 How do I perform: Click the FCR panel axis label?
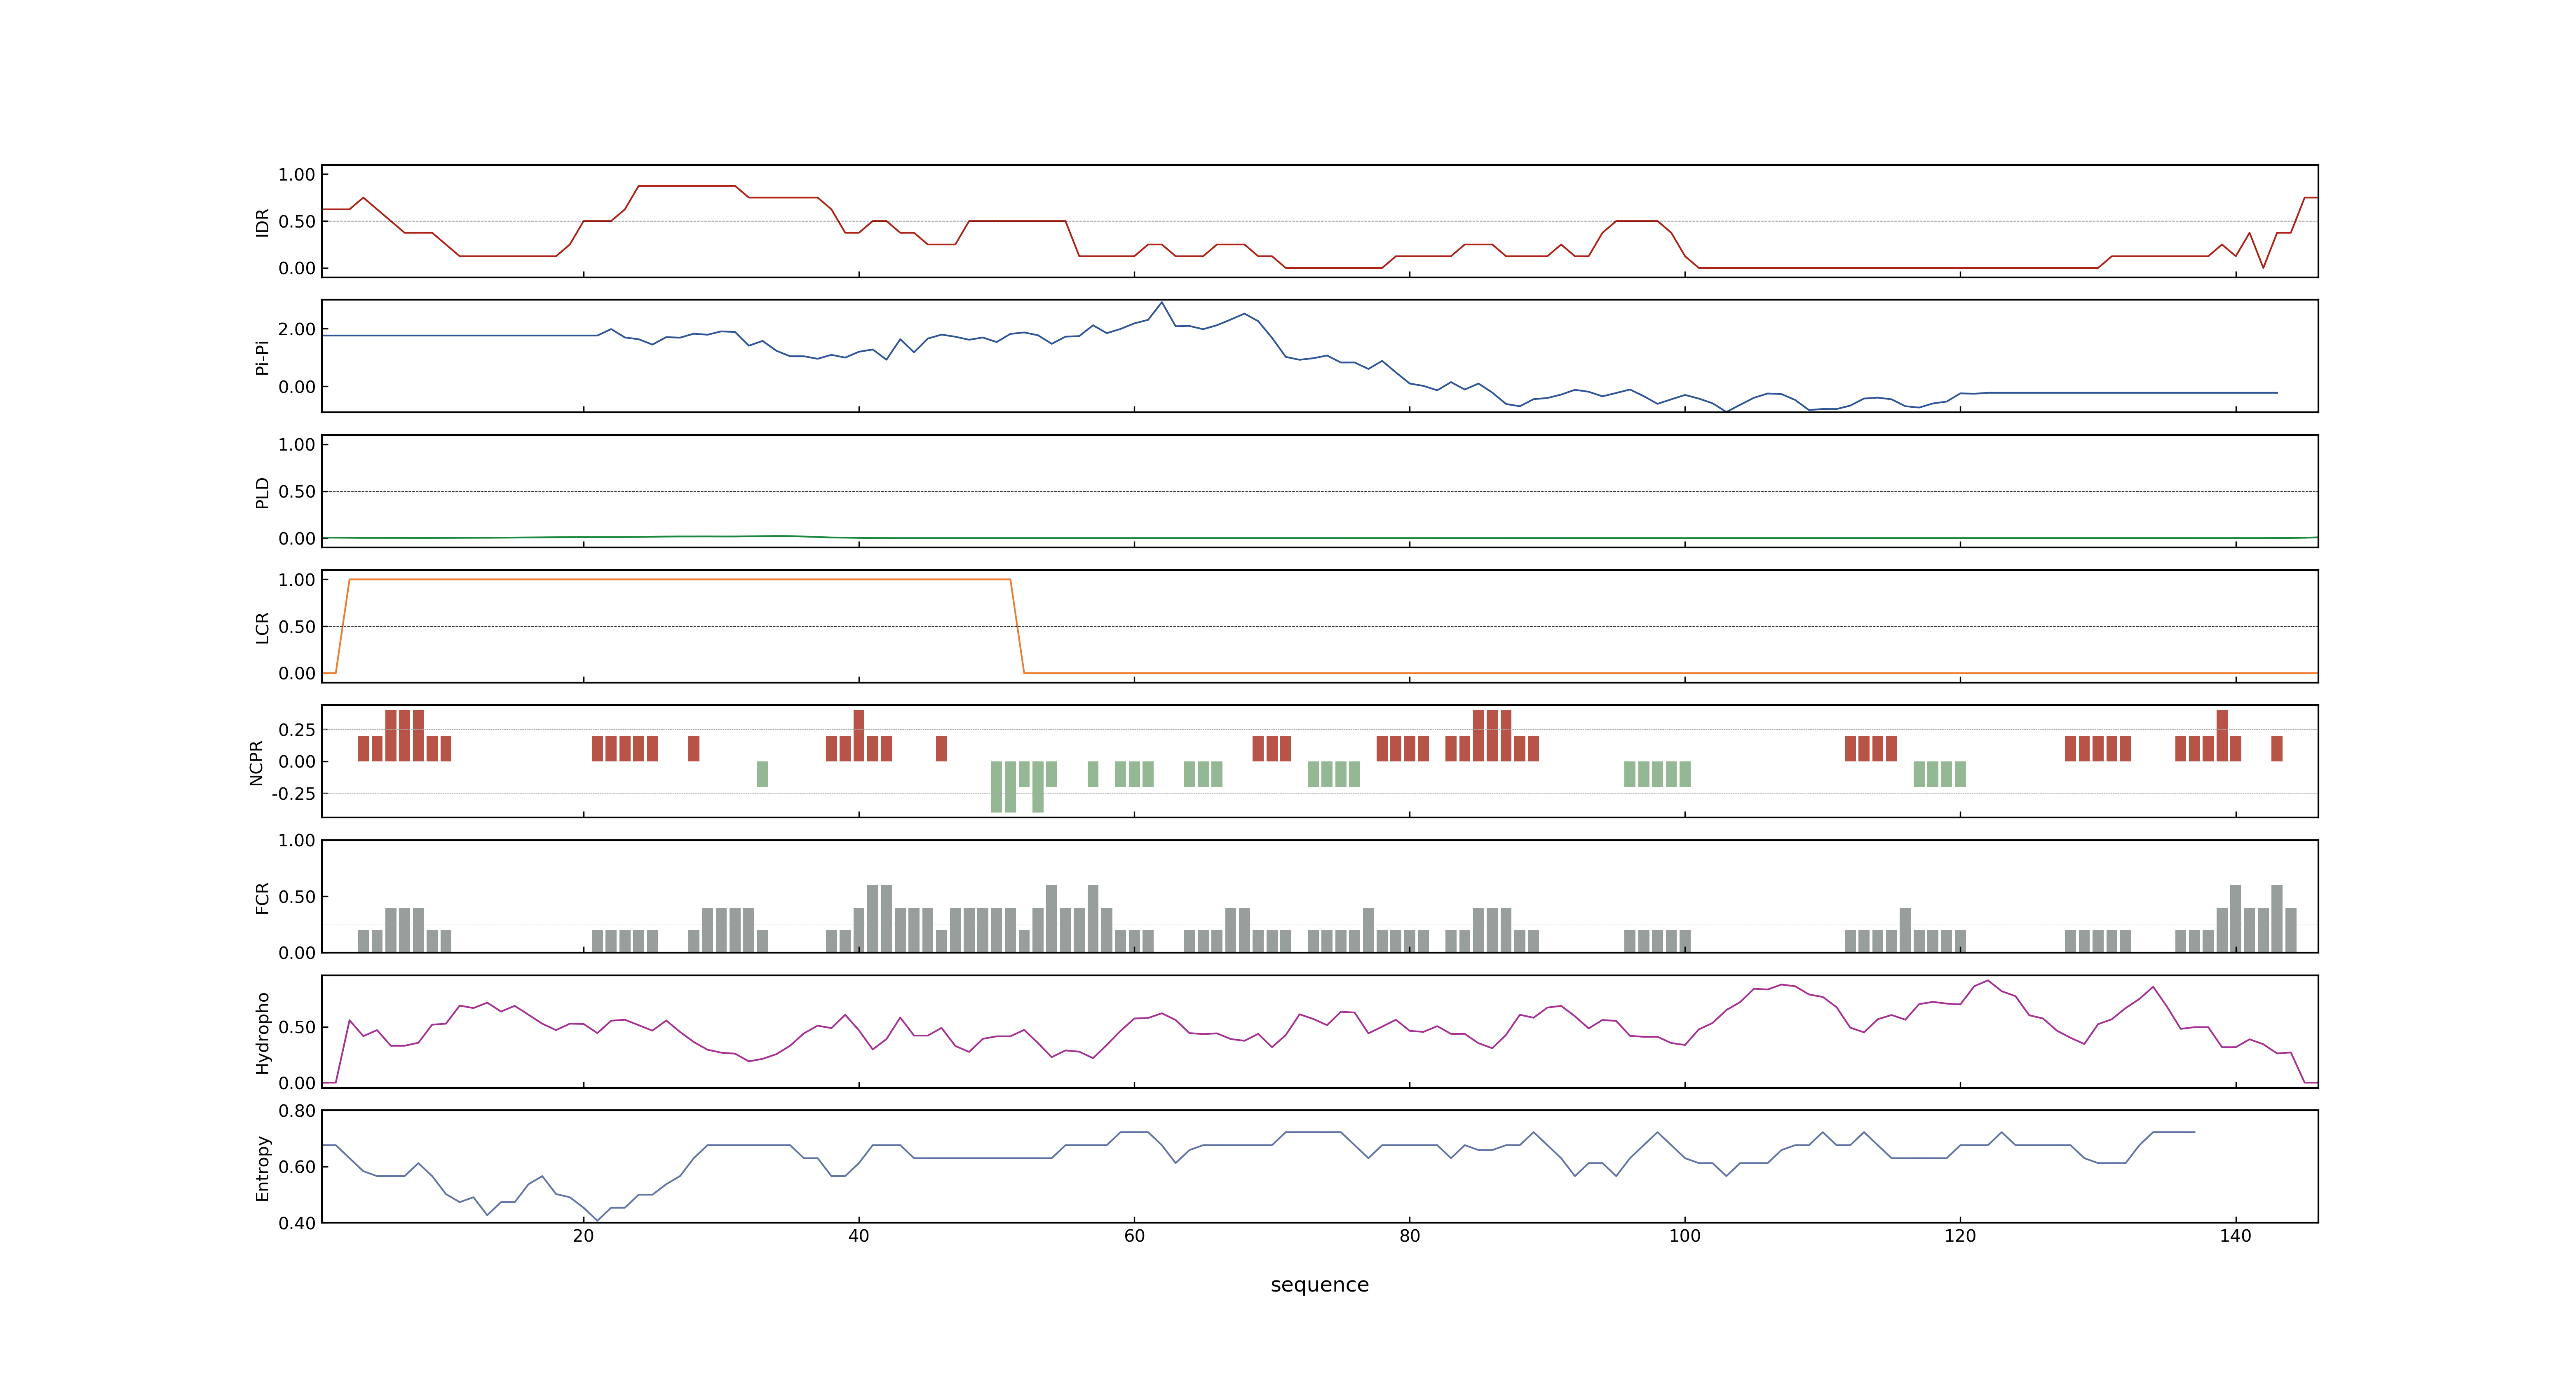click(x=262, y=897)
